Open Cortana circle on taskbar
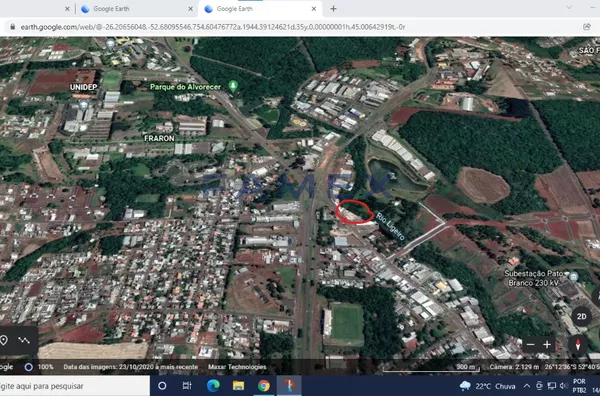600x396 pixels. (x=162, y=386)
